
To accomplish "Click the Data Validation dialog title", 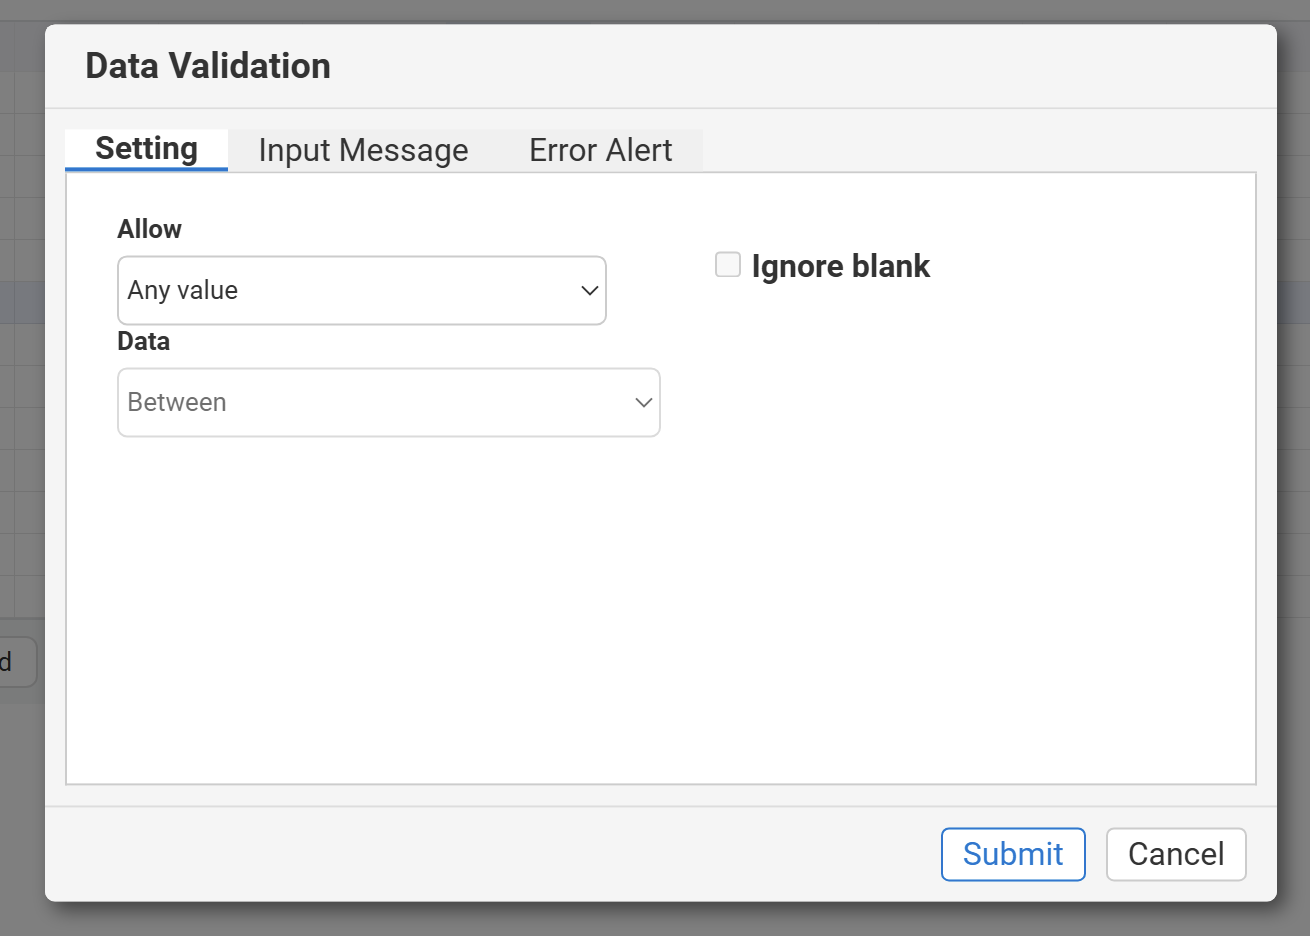I will pyautogui.click(x=208, y=66).
